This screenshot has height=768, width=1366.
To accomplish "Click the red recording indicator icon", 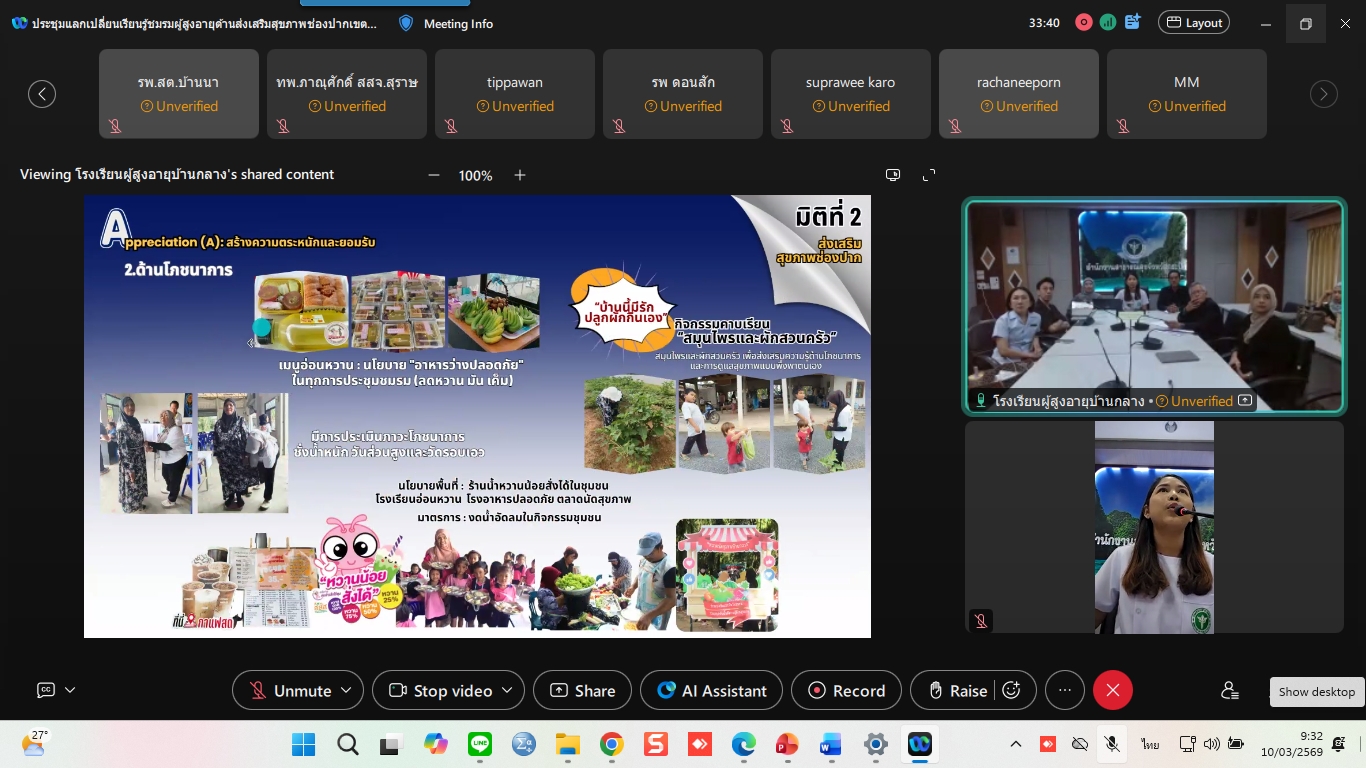I will [1083, 22].
